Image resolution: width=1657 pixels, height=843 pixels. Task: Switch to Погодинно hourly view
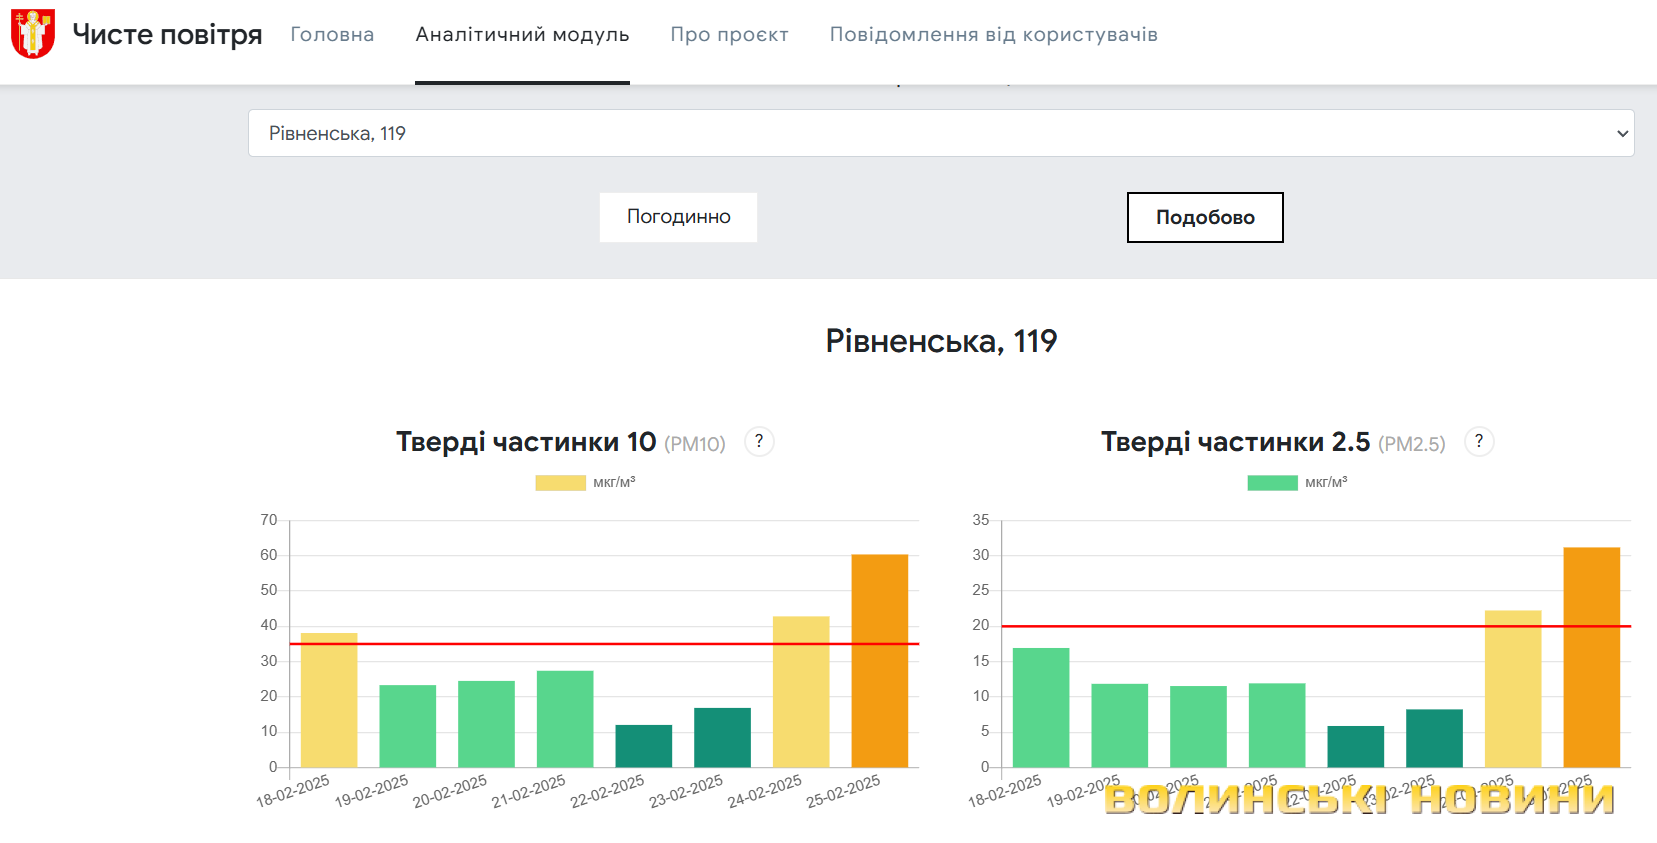[678, 217]
